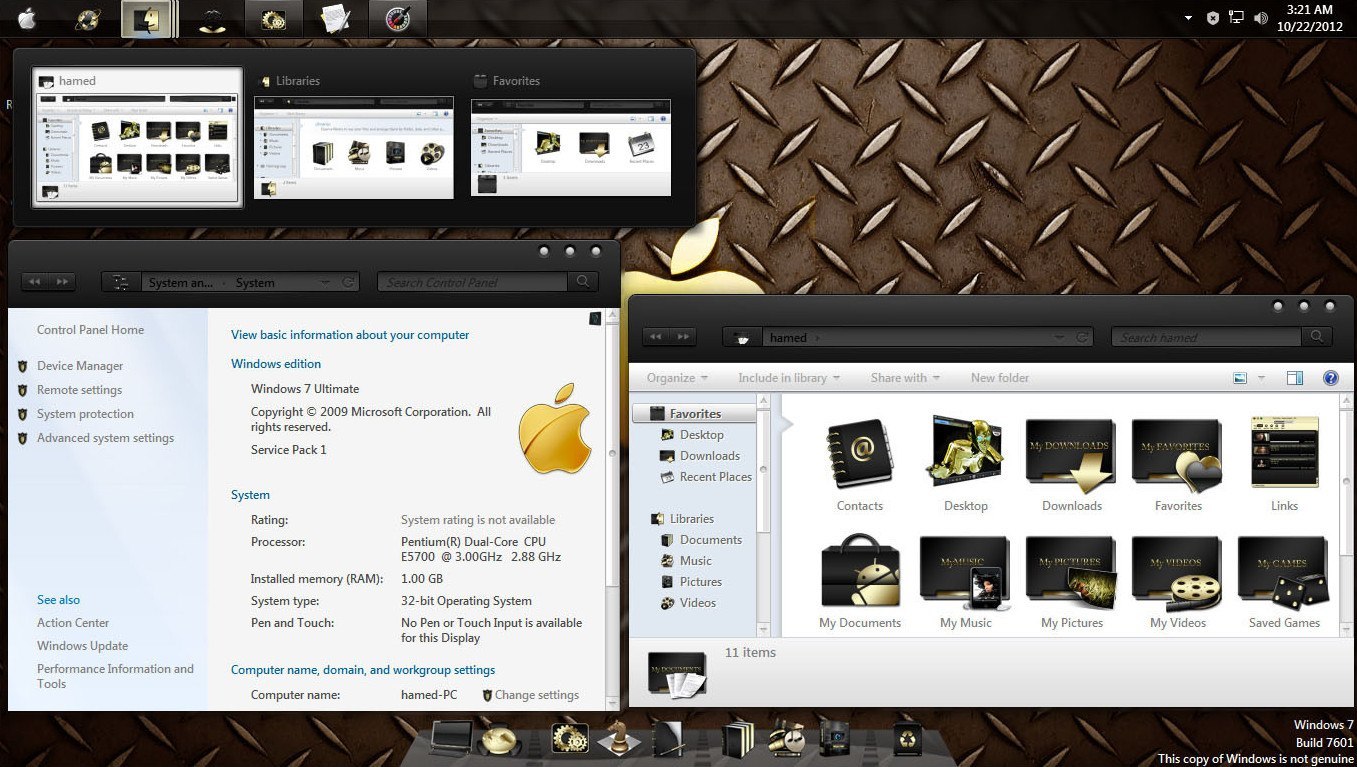Image resolution: width=1357 pixels, height=767 pixels.
Task: Open the My Music iPod-style icon
Action: coord(964,570)
